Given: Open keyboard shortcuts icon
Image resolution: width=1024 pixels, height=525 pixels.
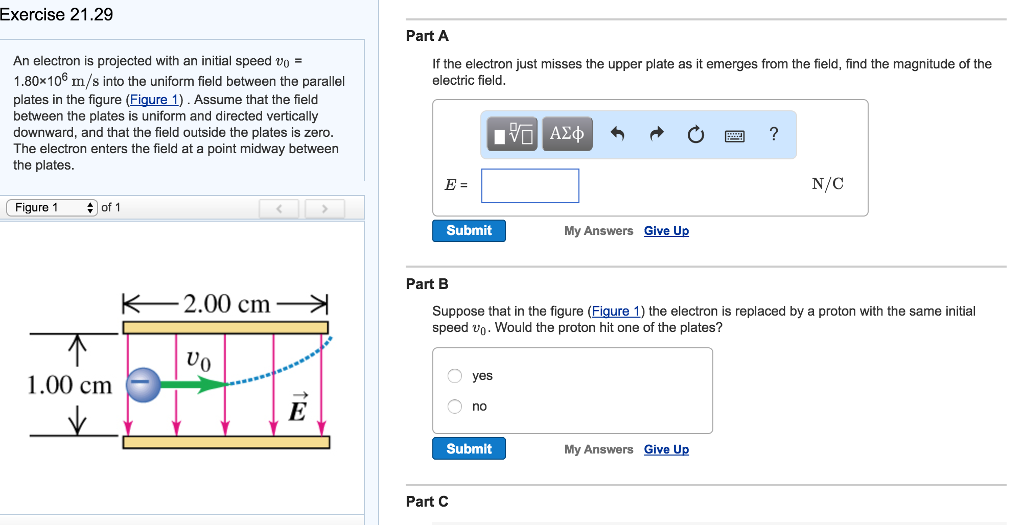Looking at the screenshot, I should (x=735, y=135).
